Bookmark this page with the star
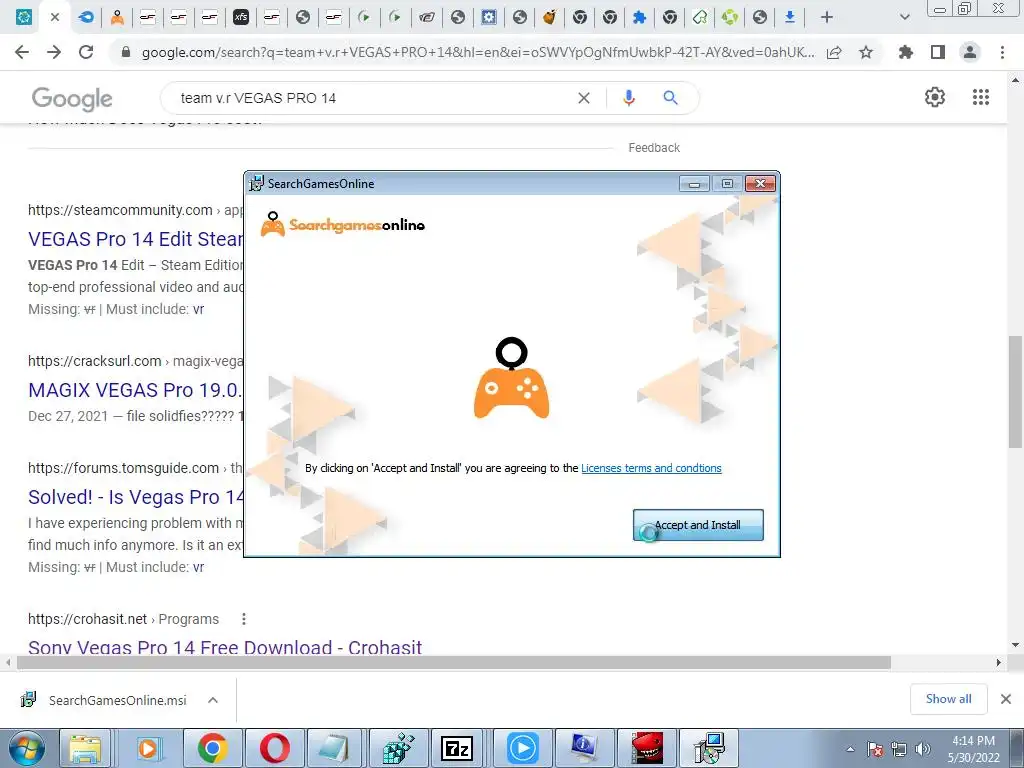The height and width of the screenshot is (768, 1024). [x=866, y=52]
